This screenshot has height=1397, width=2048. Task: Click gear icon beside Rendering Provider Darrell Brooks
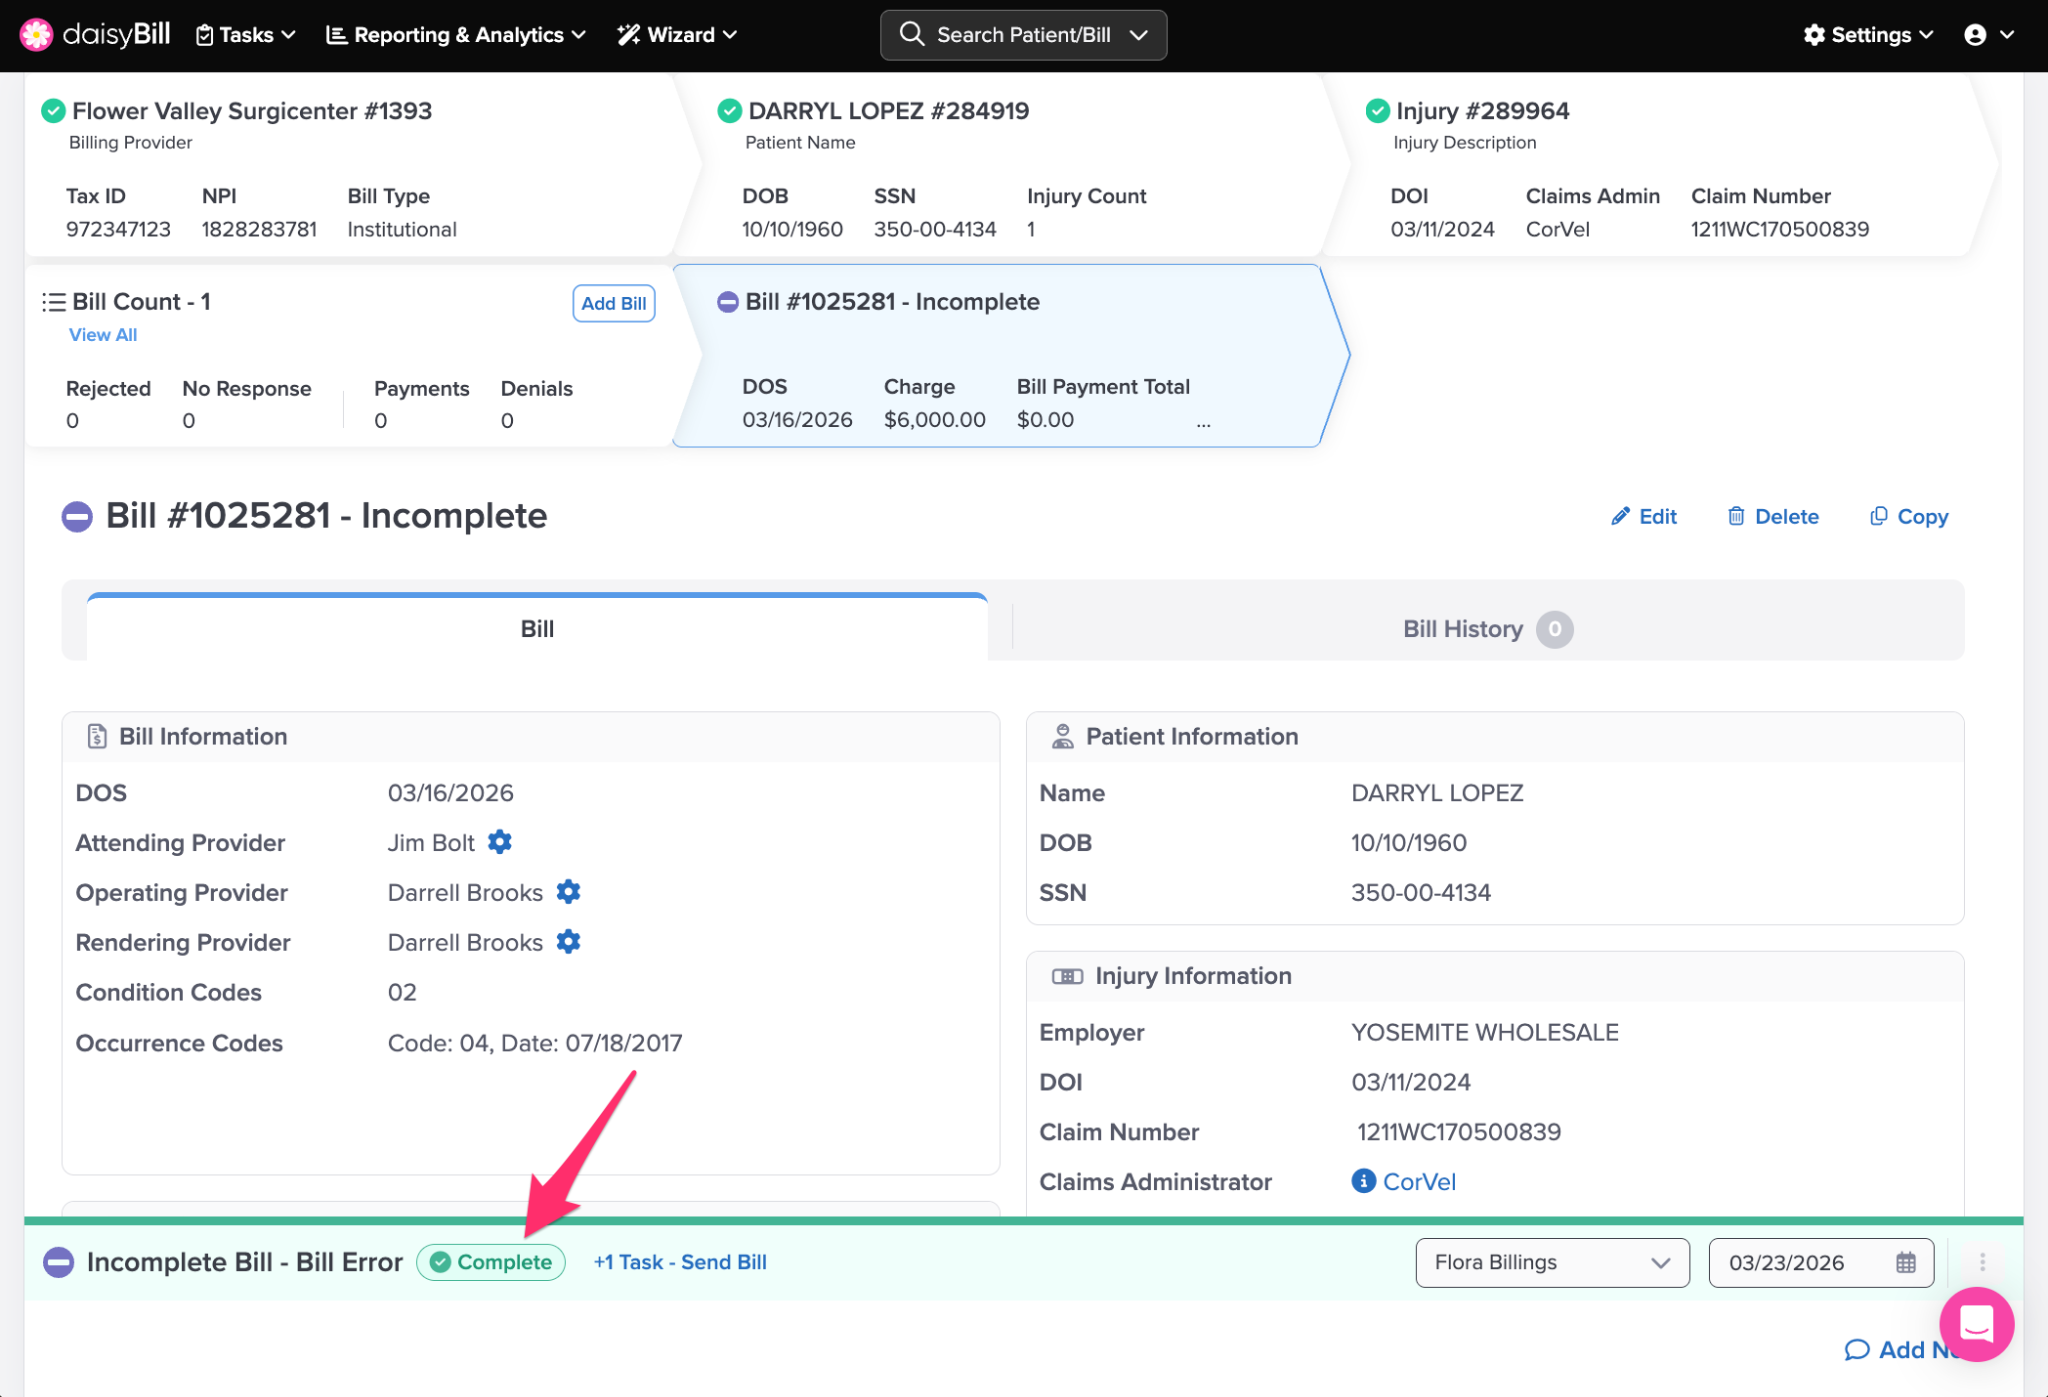[x=568, y=941]
